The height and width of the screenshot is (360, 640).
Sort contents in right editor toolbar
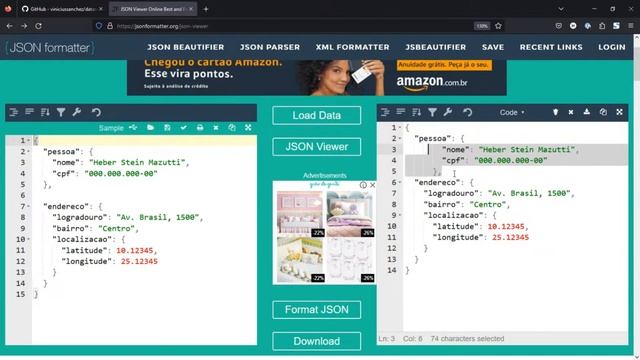click(x=416, y=112)
